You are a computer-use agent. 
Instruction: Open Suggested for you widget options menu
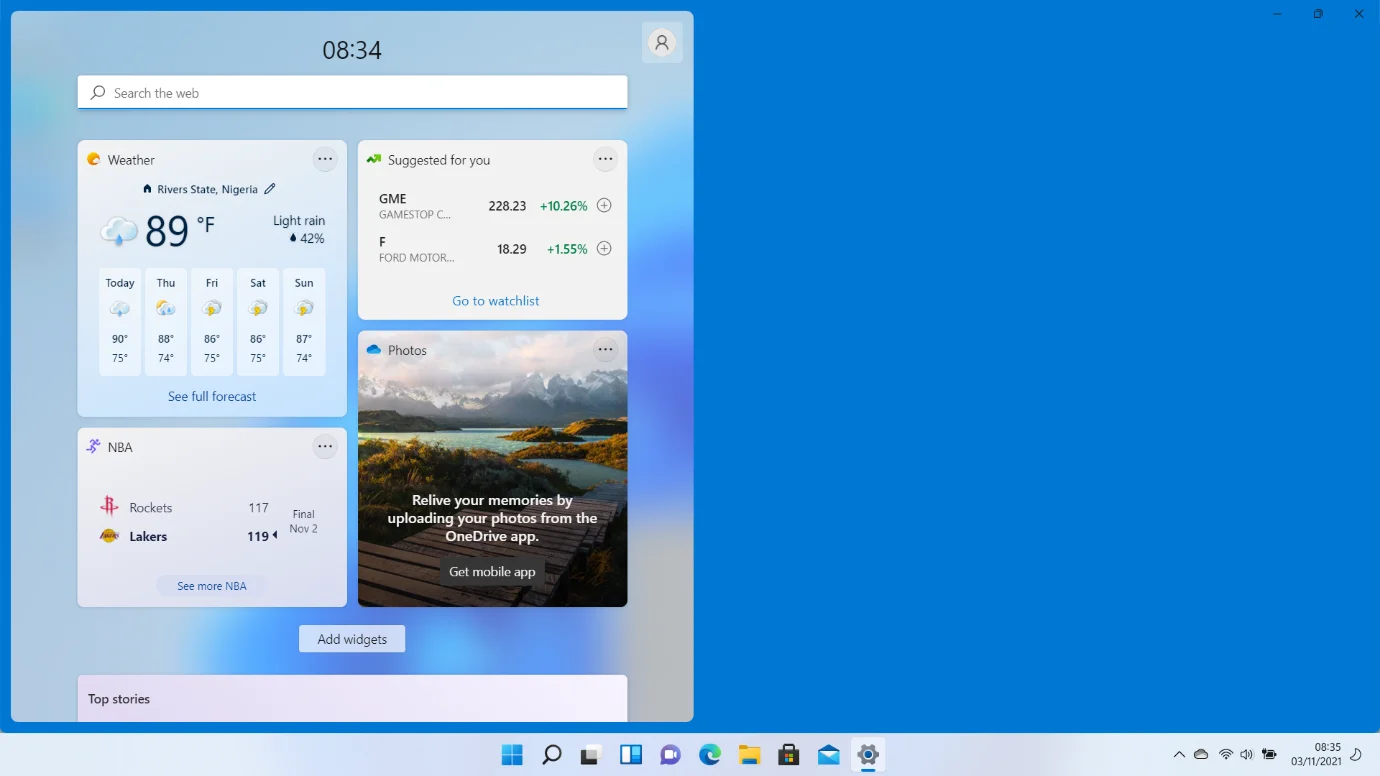tap(605, 159)
